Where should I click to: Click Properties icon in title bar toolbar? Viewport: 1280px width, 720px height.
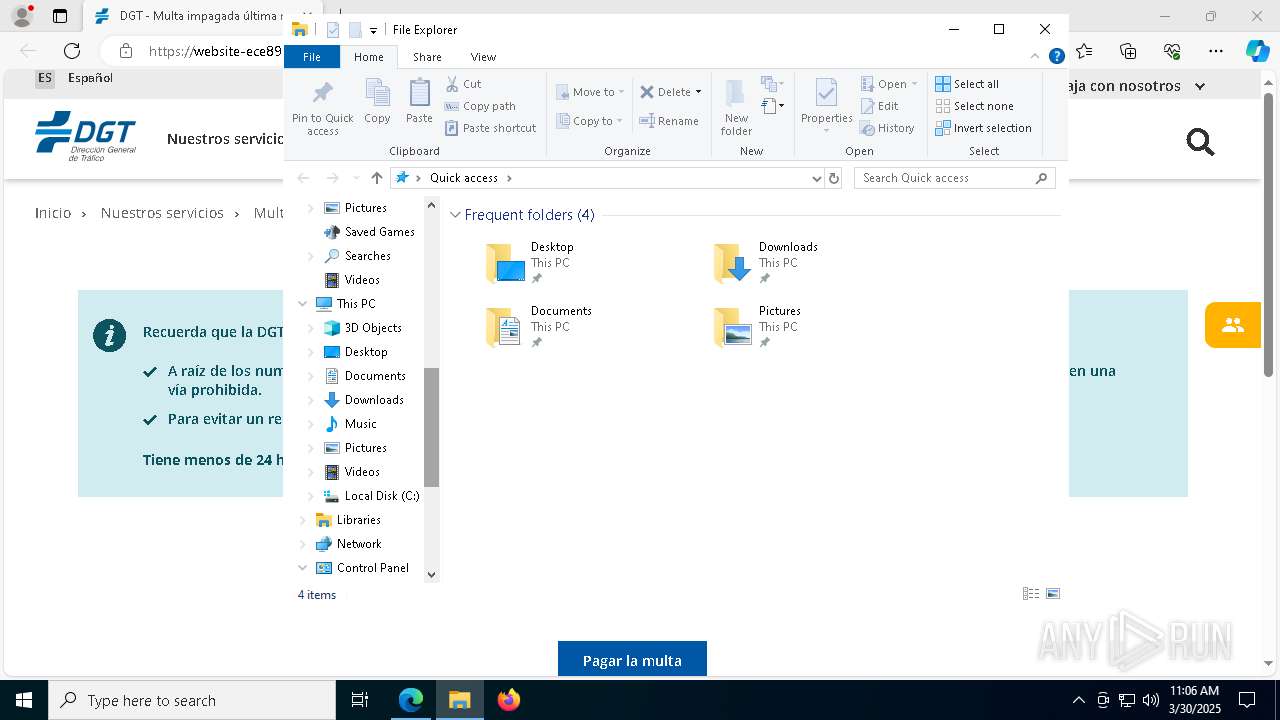point(333,30)
